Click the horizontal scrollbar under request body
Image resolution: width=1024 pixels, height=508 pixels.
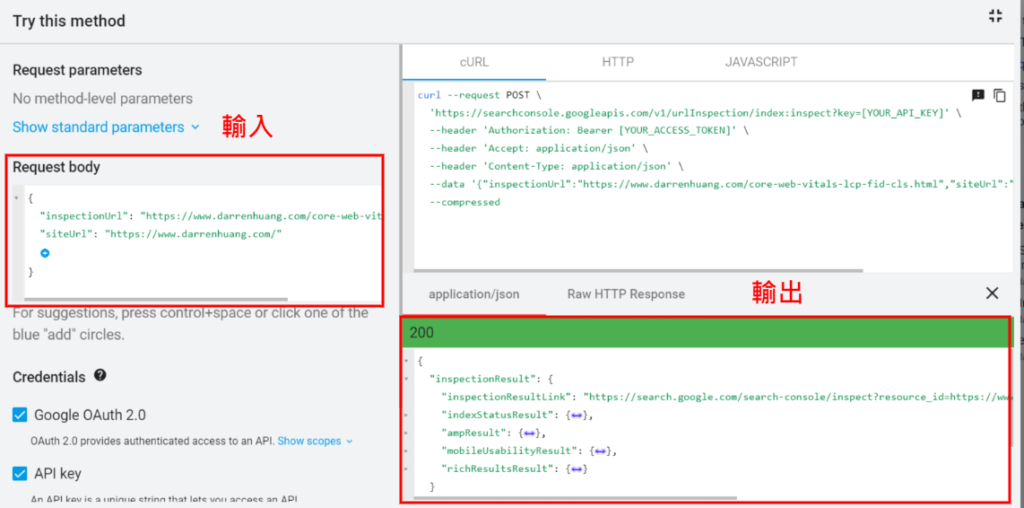pyautogui.click(x=155, y=300)
